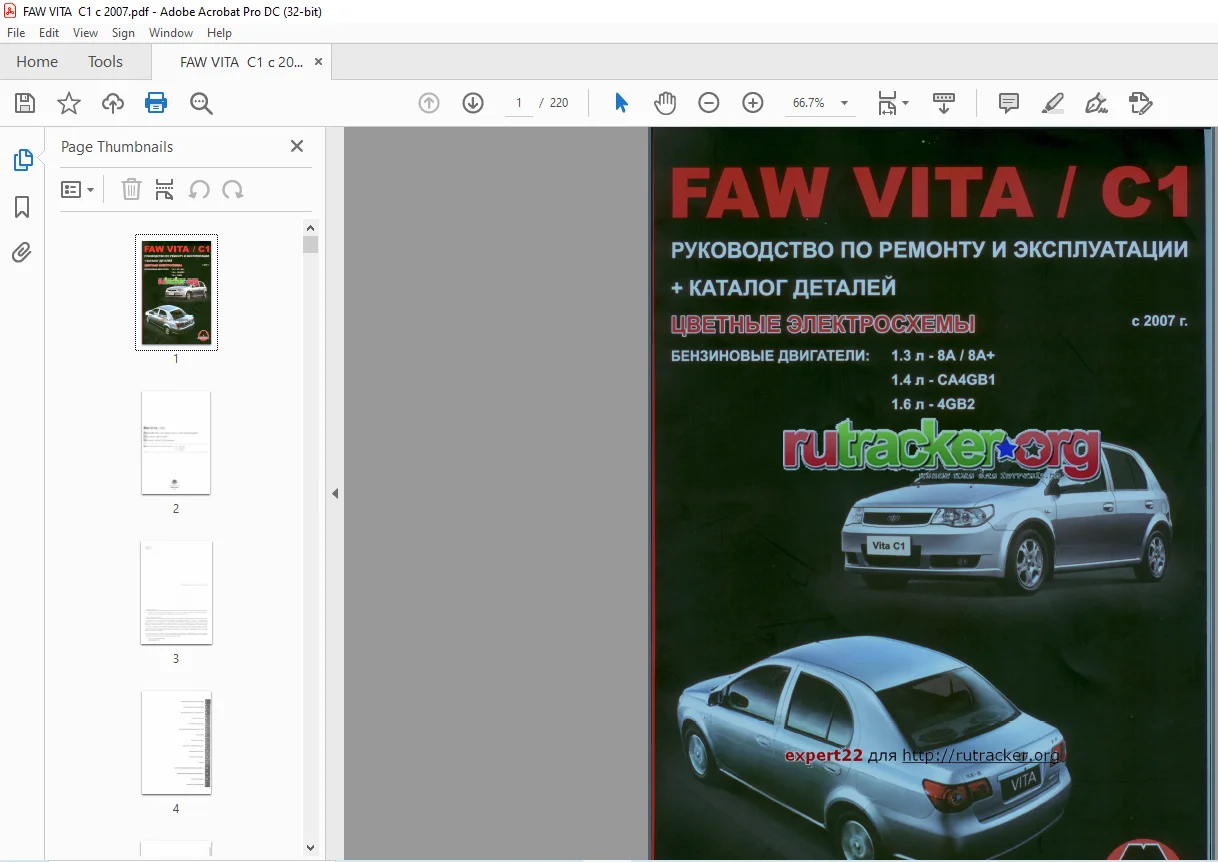Go to the previous page with the up arrow

pyautogui.click(x=429, y=103)
